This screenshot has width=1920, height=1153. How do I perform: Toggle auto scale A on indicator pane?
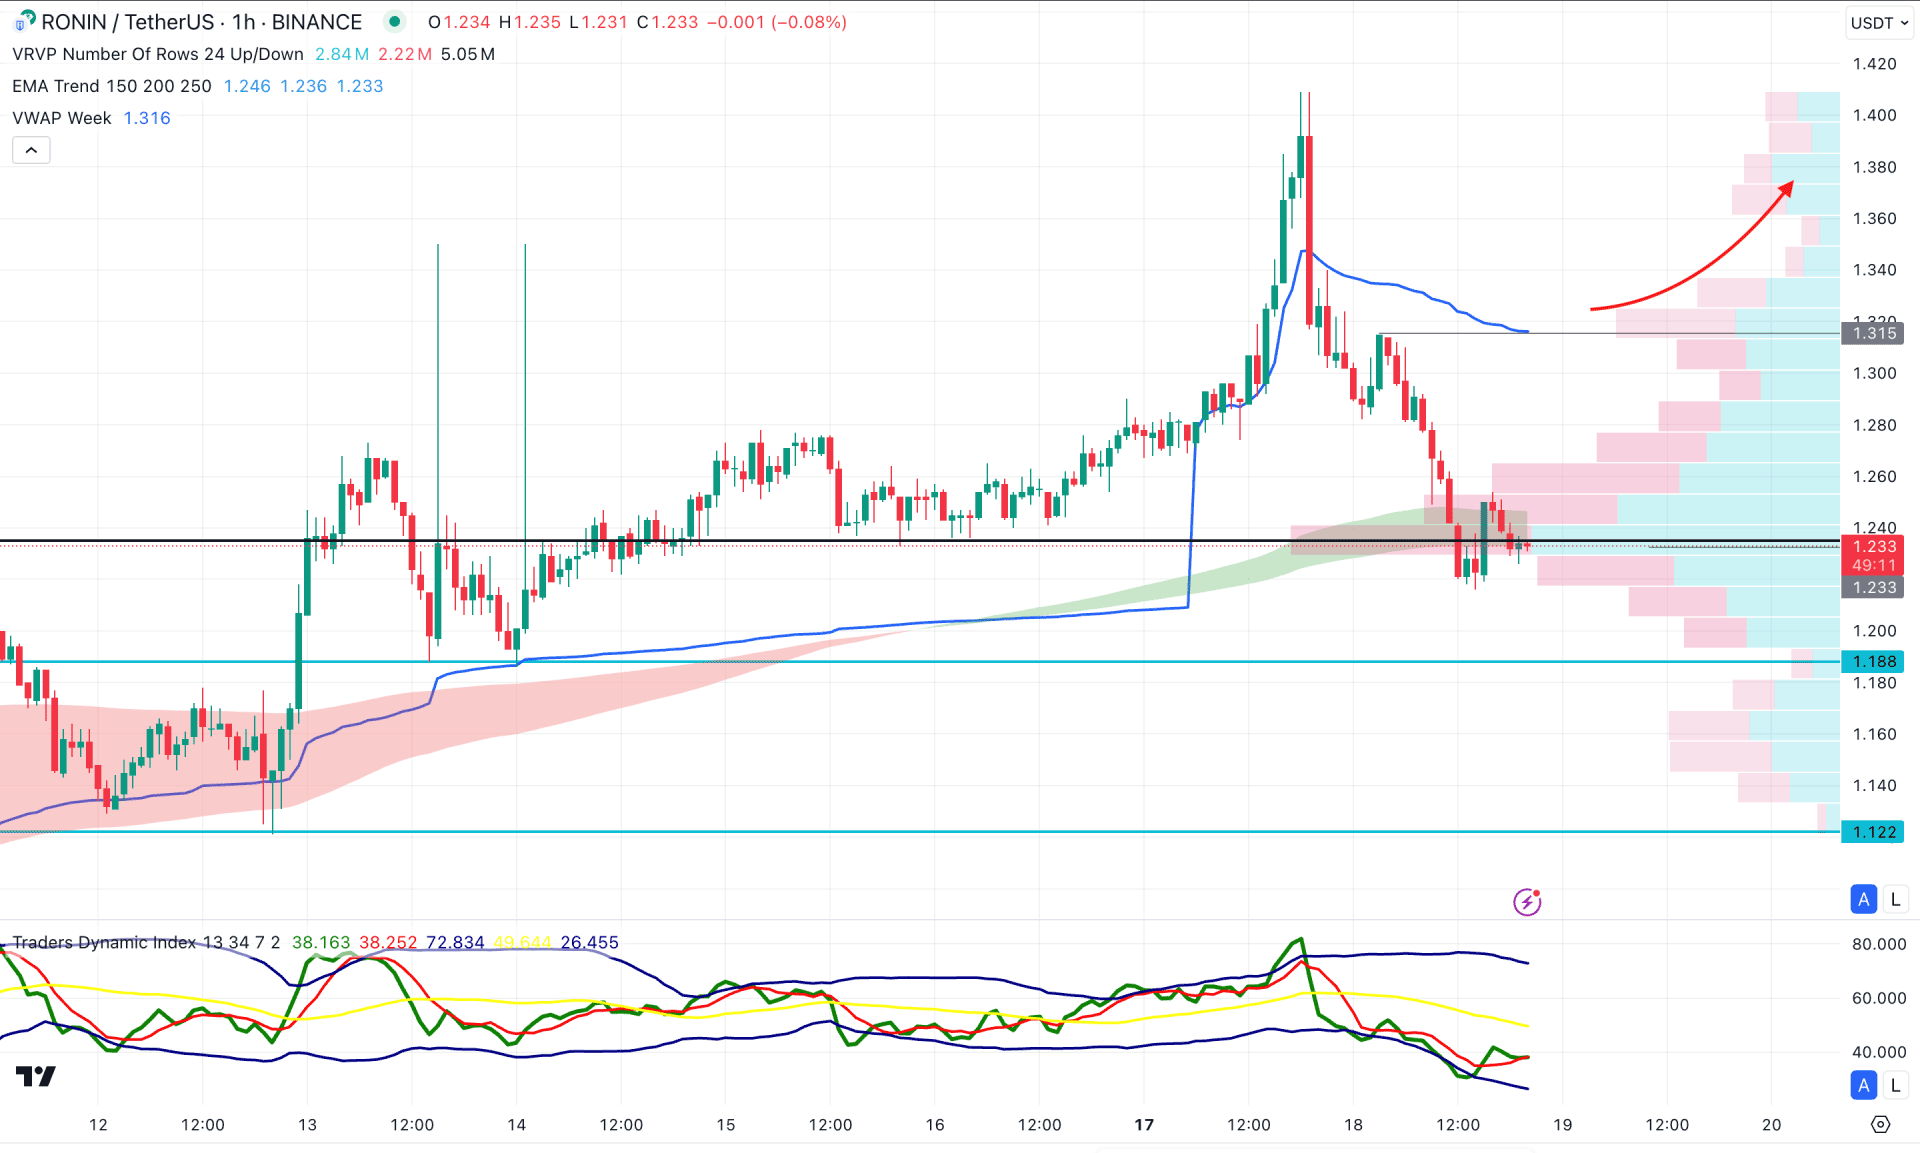pyautogui.click(x=1863, y=1085)
